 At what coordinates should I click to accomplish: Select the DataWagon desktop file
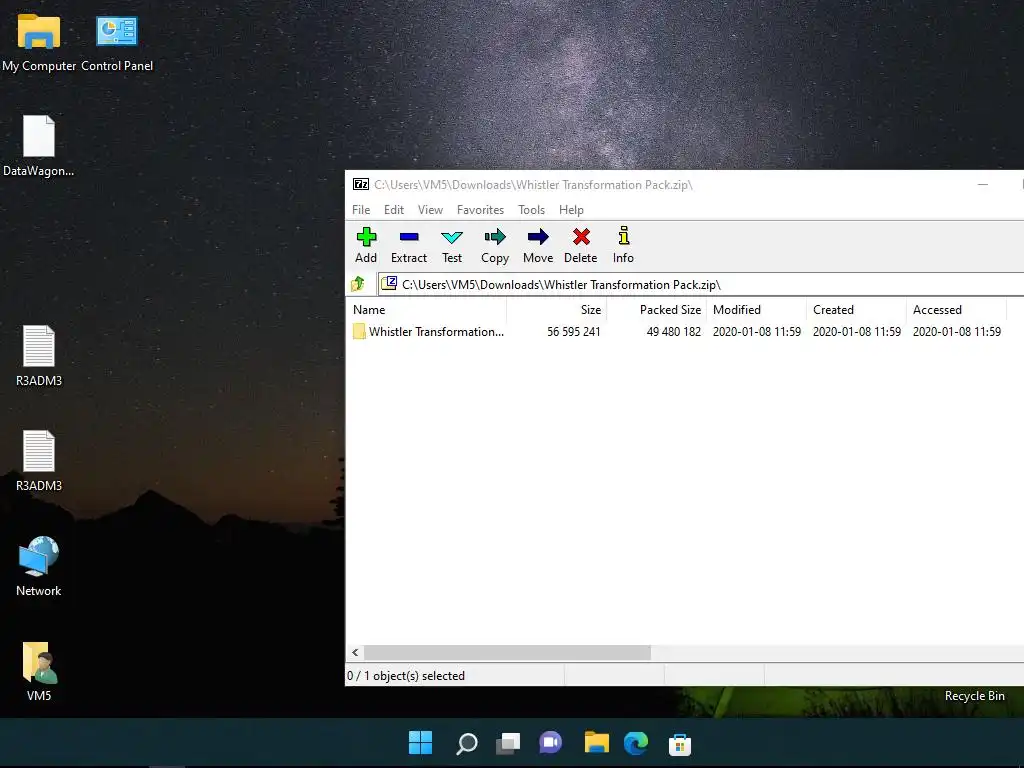click(39, 146)
